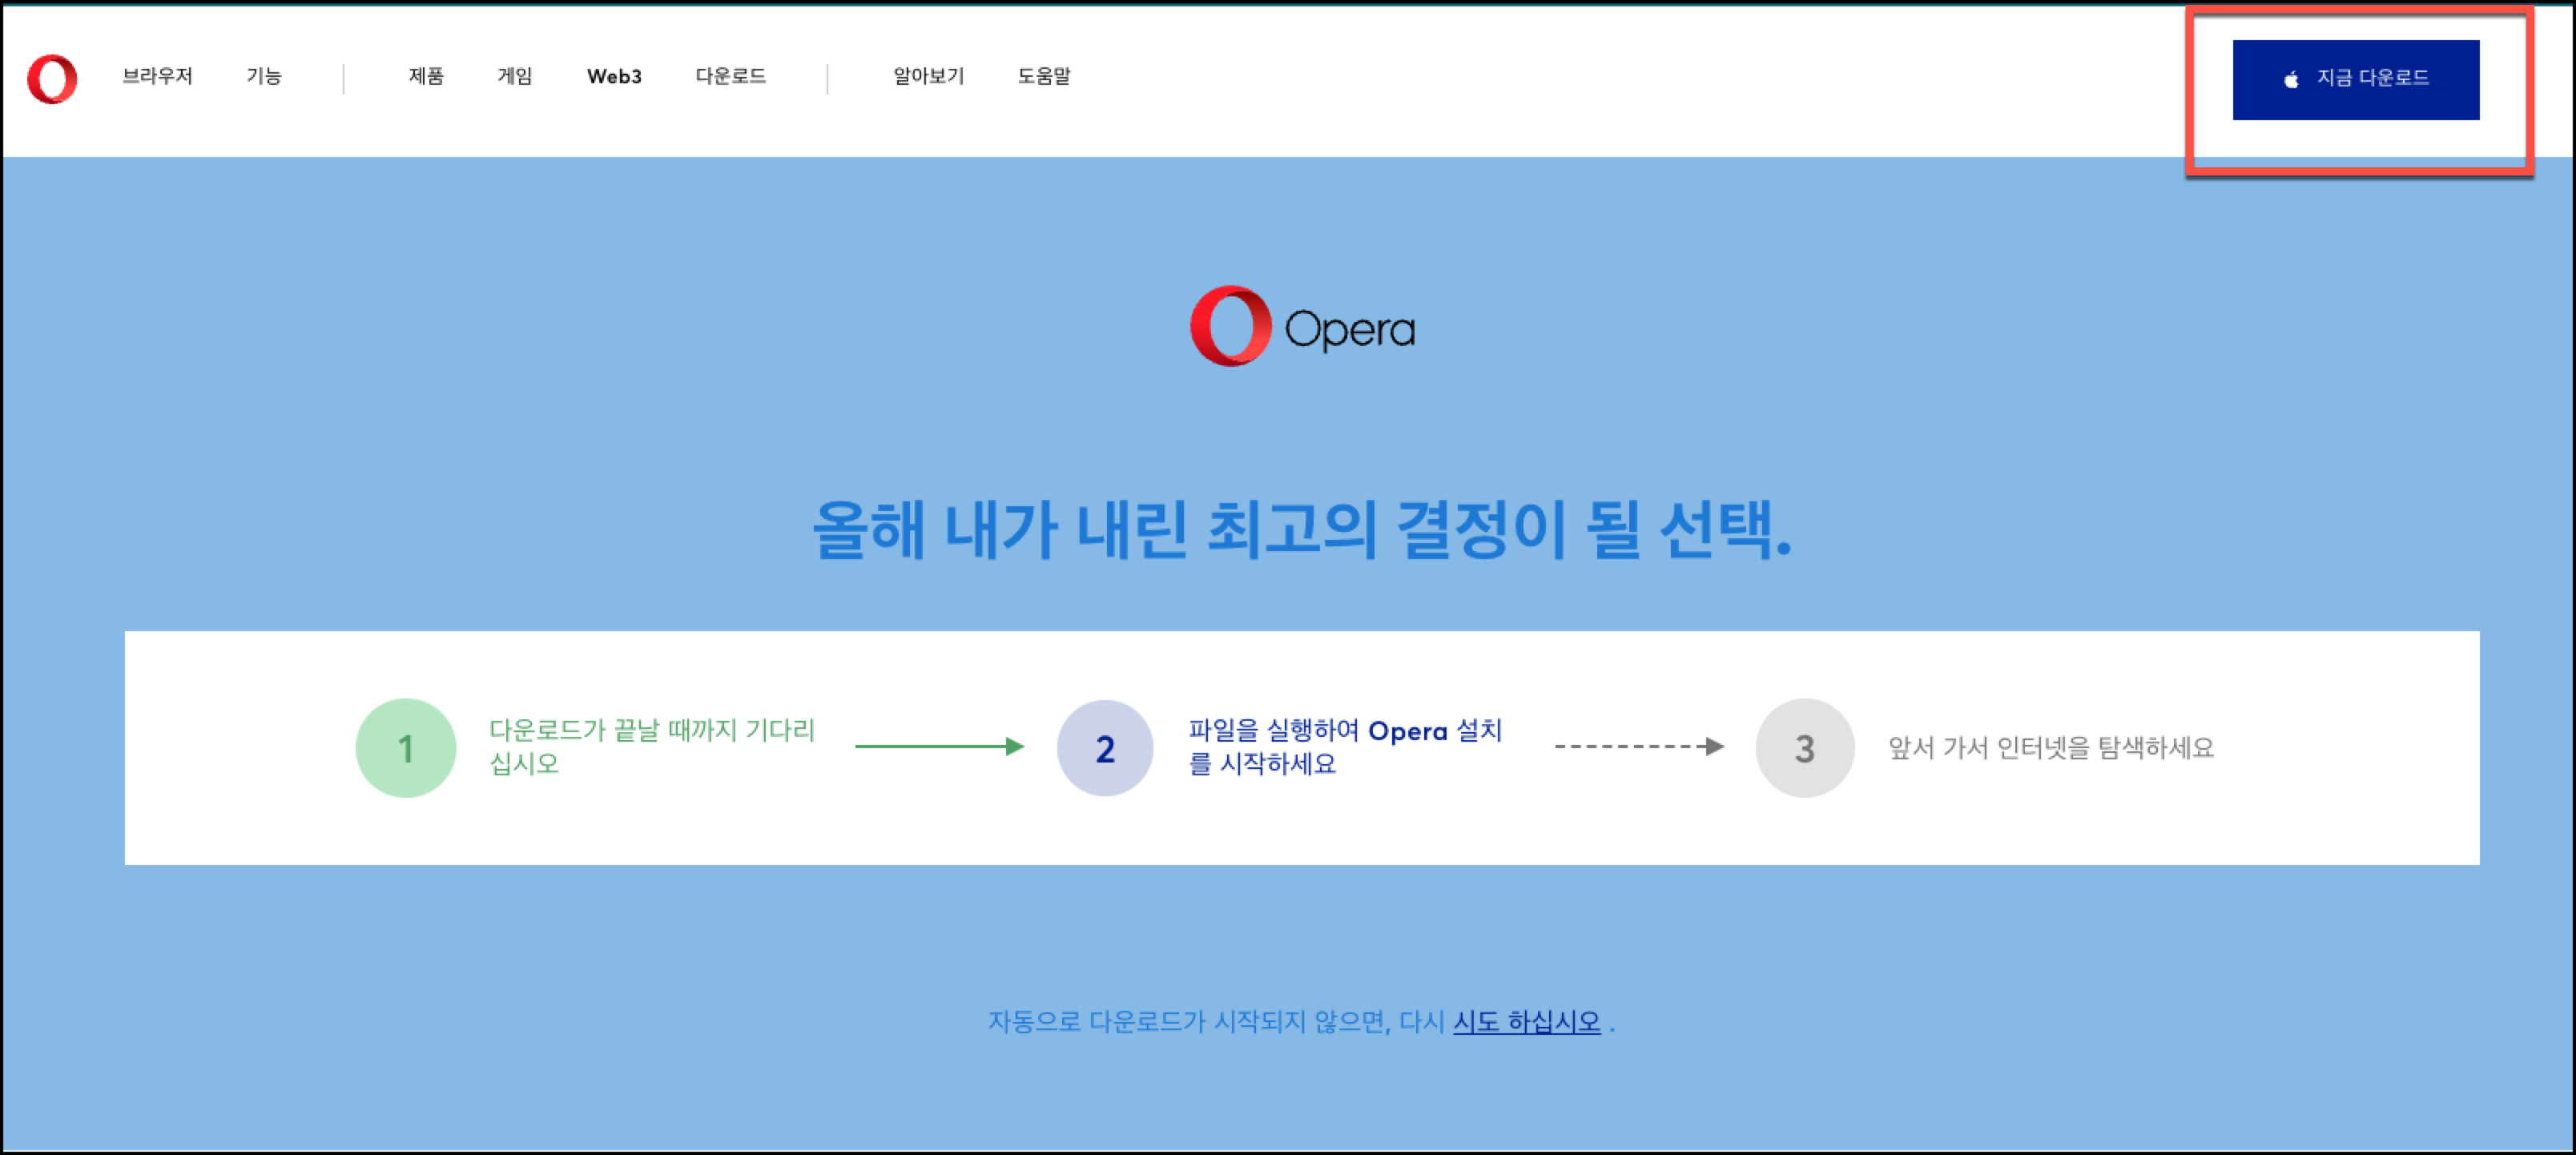
Task: Click the green step 1 circle
Action: [406, 748]
